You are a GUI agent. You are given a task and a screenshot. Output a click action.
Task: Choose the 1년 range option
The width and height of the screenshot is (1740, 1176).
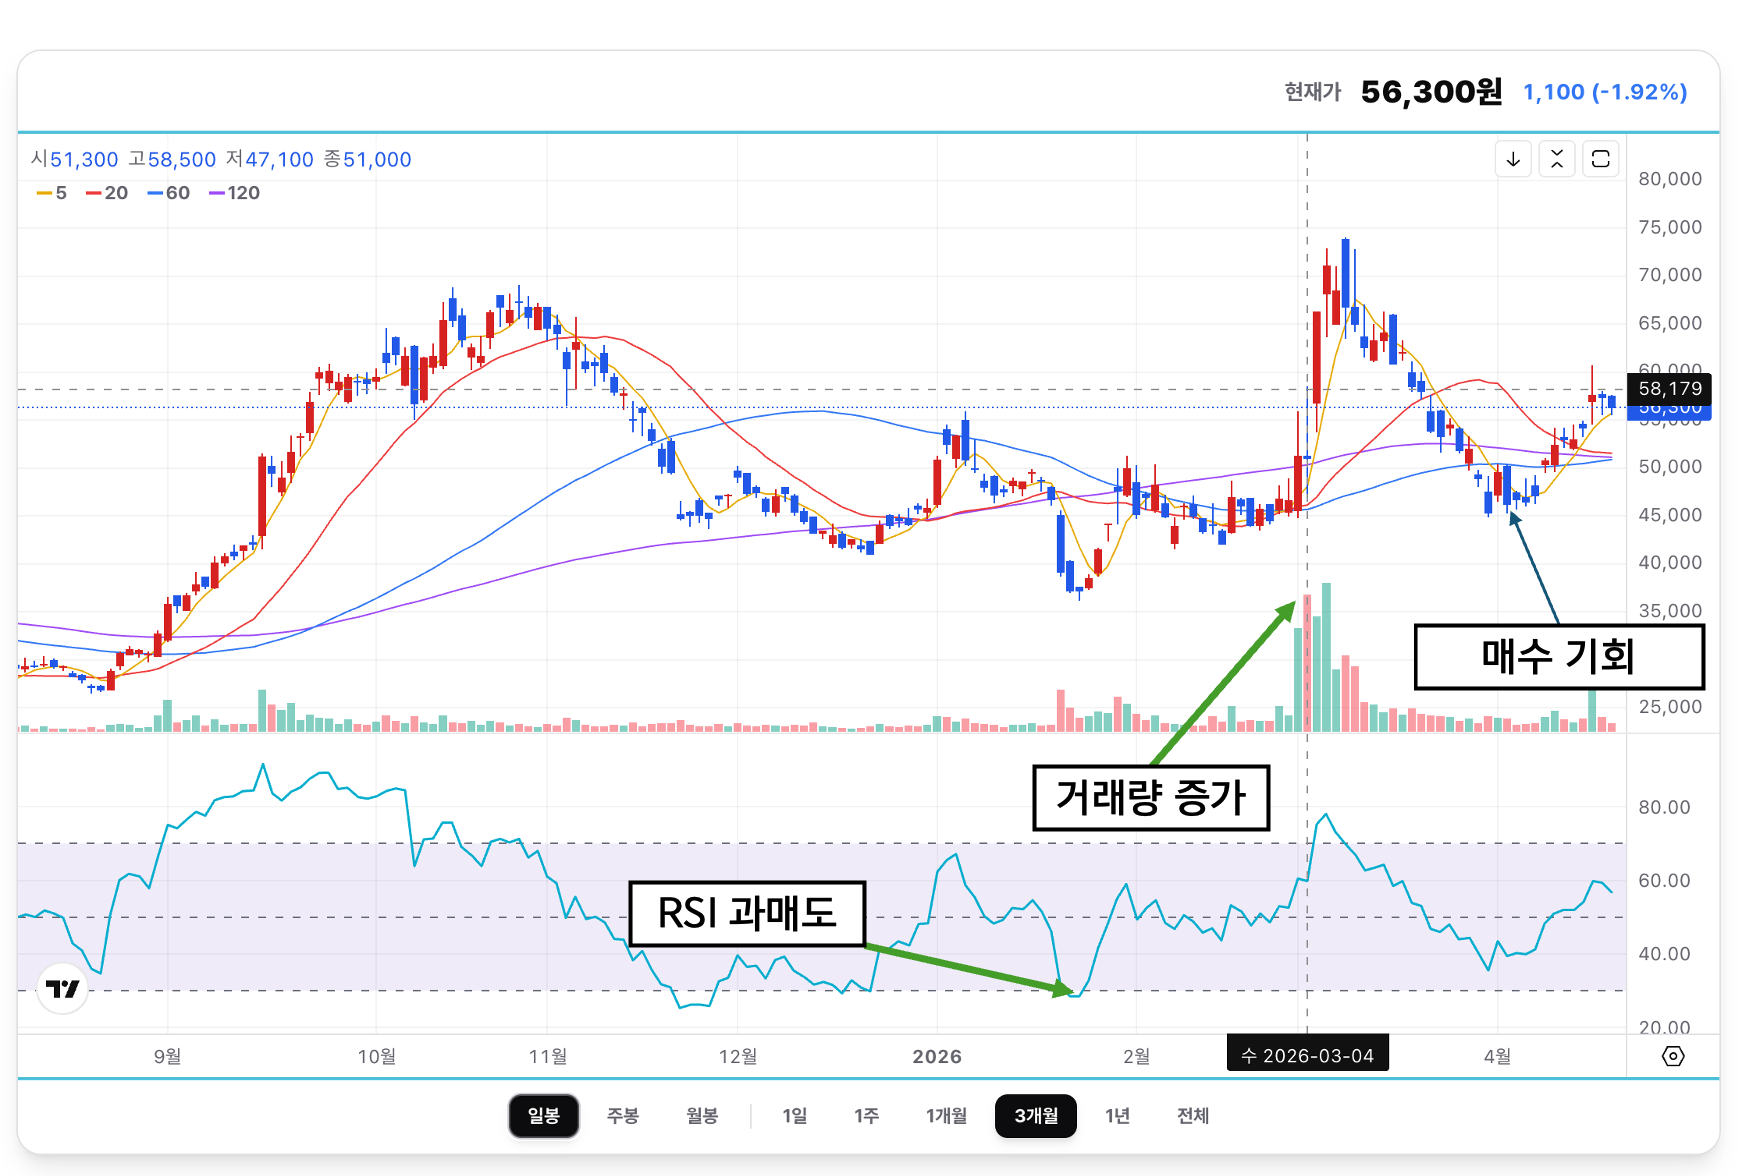(x=1118, y=1116)
